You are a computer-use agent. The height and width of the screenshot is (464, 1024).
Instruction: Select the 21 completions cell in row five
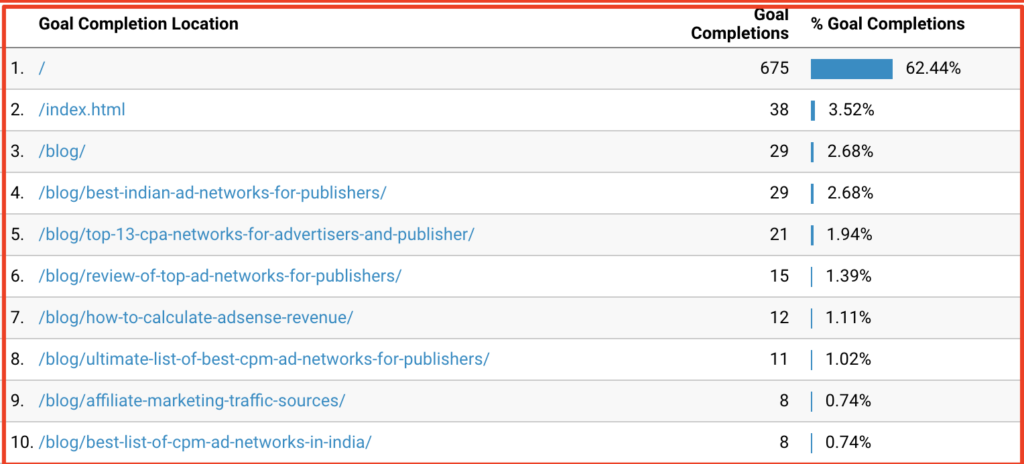click(x=778, y=235)
